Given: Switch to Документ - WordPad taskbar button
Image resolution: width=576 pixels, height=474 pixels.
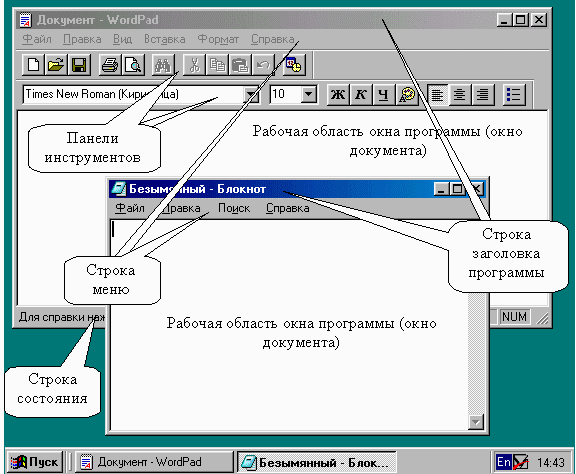Looking at the screenshot, I should pyautogui.click(x=154, y=462).
